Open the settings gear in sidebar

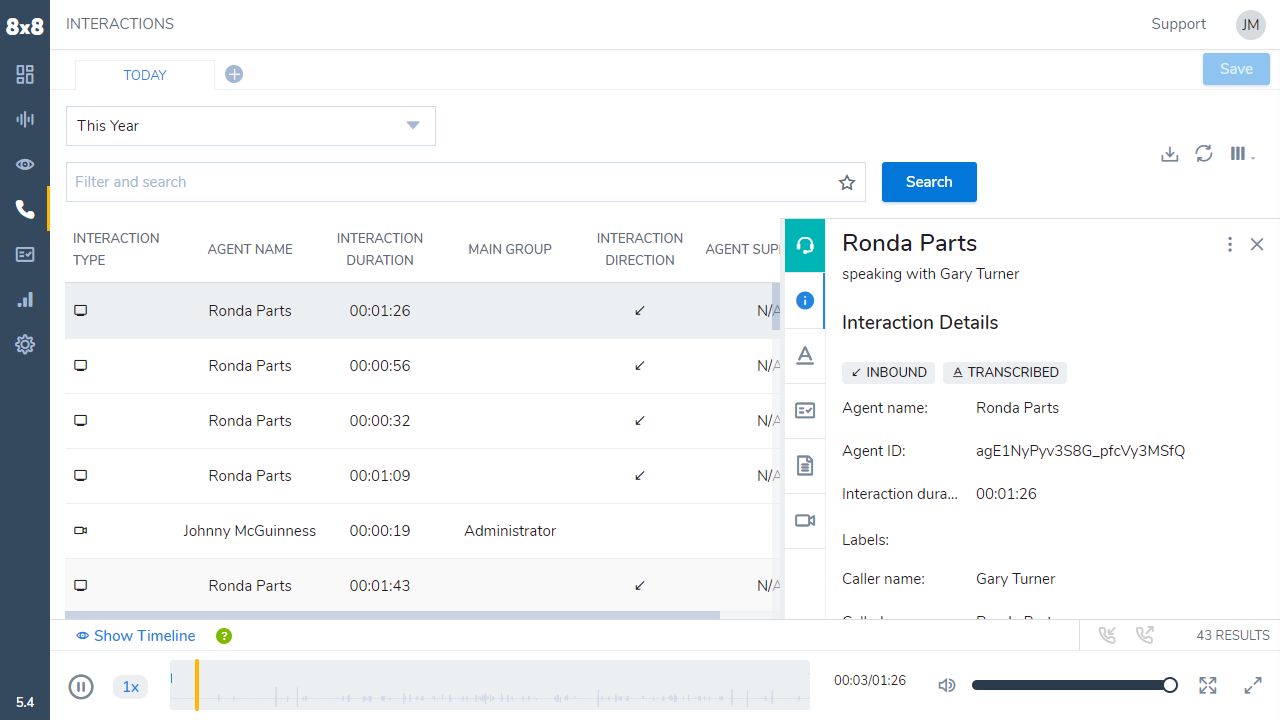(25, 344)
